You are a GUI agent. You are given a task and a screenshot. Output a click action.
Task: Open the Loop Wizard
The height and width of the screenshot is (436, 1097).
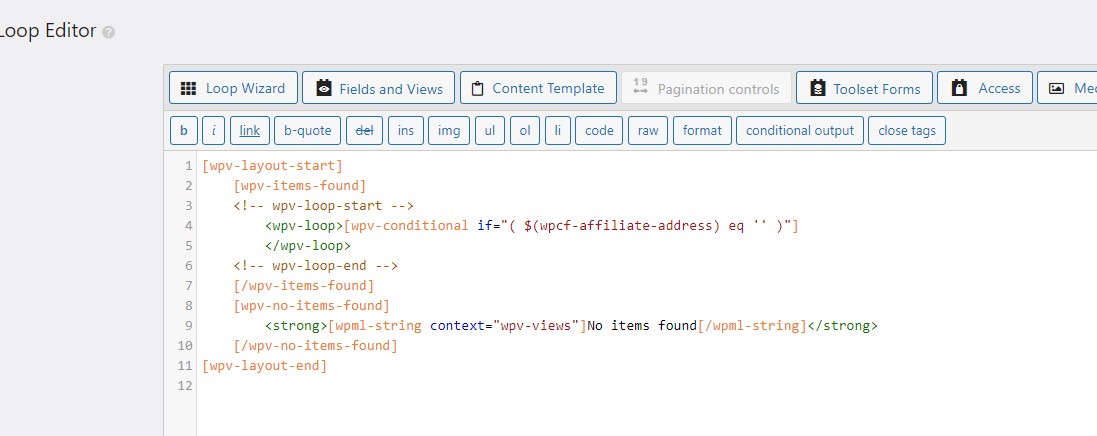pos(233,88)
